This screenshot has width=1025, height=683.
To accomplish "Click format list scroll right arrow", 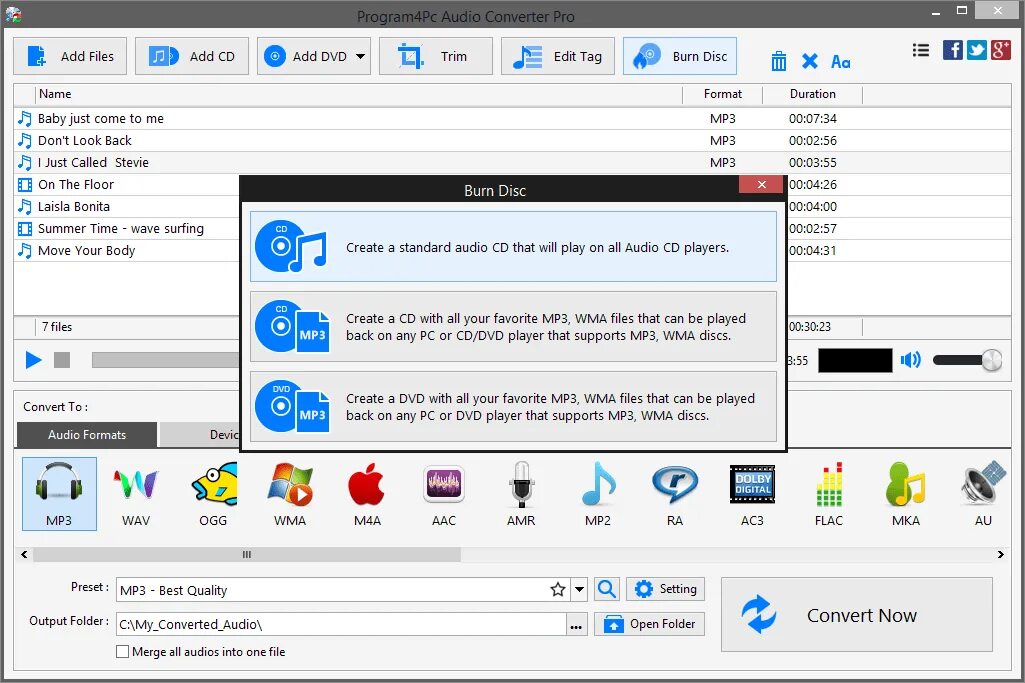I will point(1001,554).
